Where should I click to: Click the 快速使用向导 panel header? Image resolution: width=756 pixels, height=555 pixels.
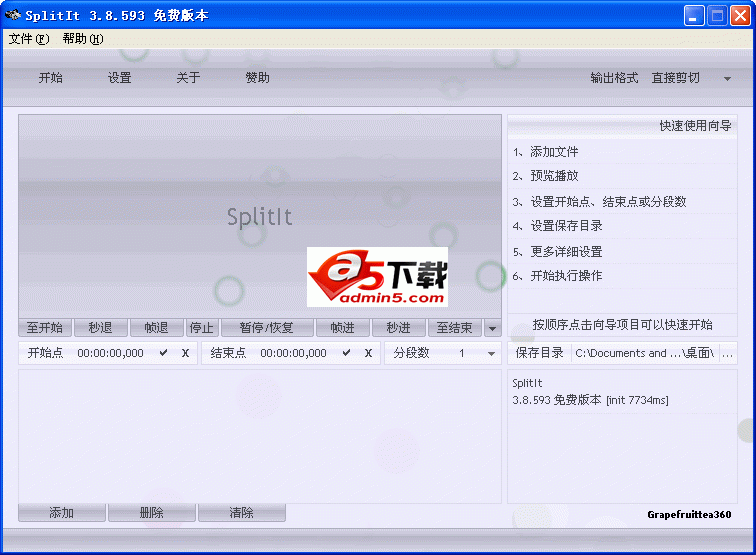pos(622,126)
